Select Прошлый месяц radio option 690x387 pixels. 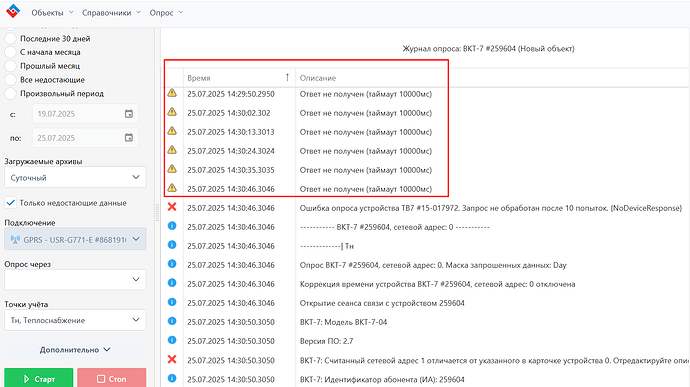point(10,66)
